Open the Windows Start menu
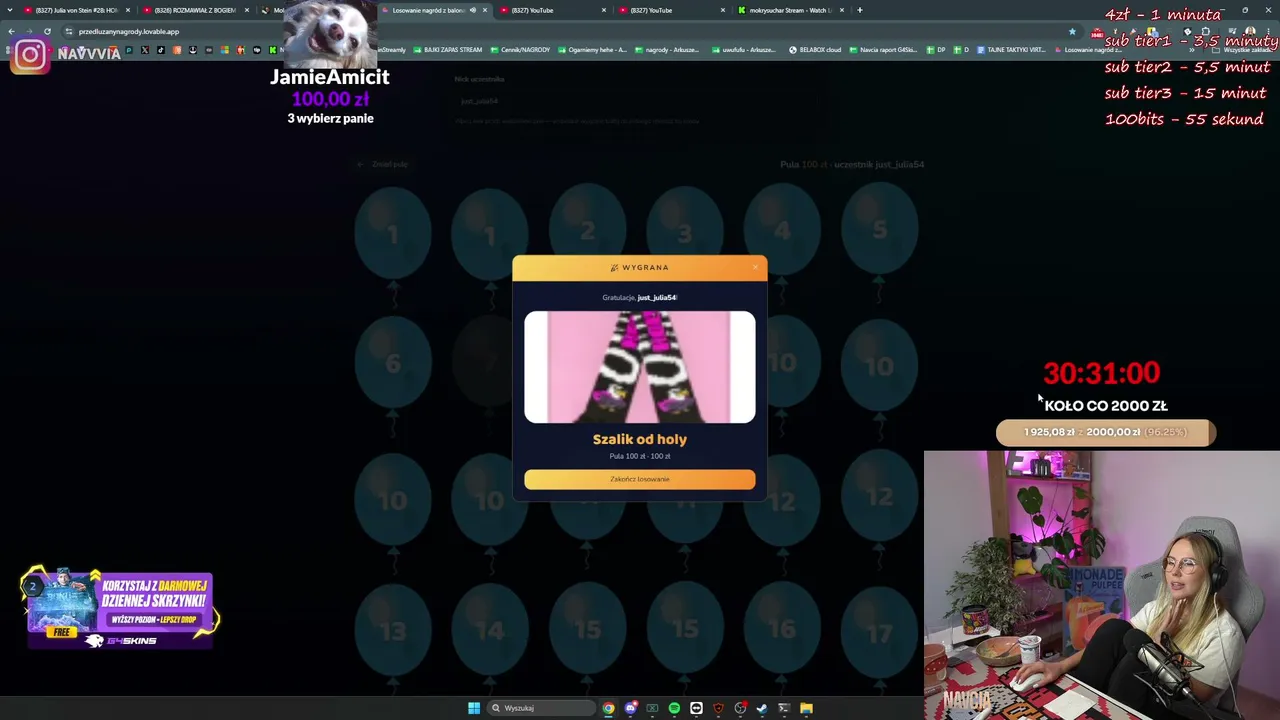Image resolution: width=1280 pixels, height=720 pixels. (474, 708)
